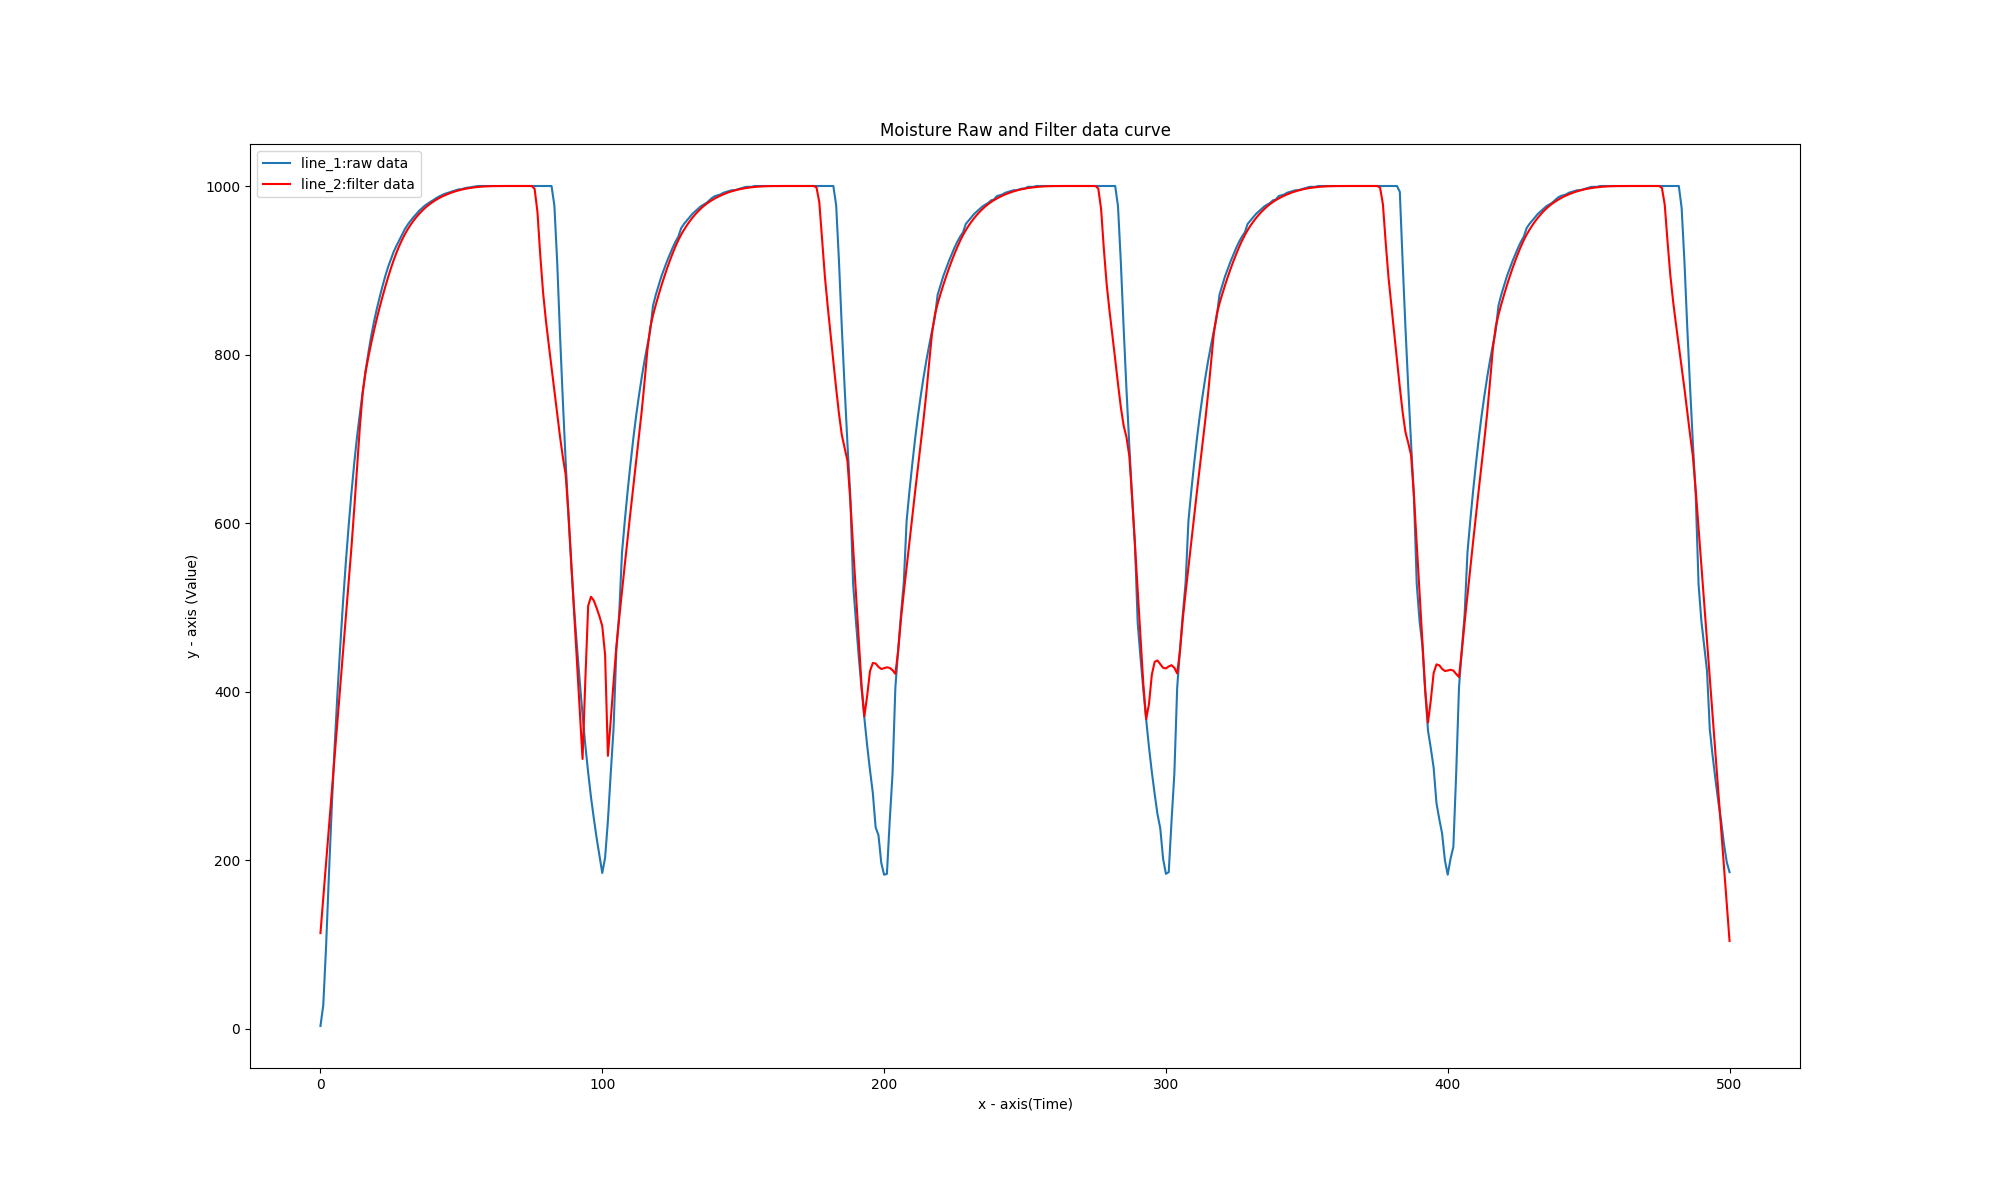Click the y-axis tick label 1000

223,187
